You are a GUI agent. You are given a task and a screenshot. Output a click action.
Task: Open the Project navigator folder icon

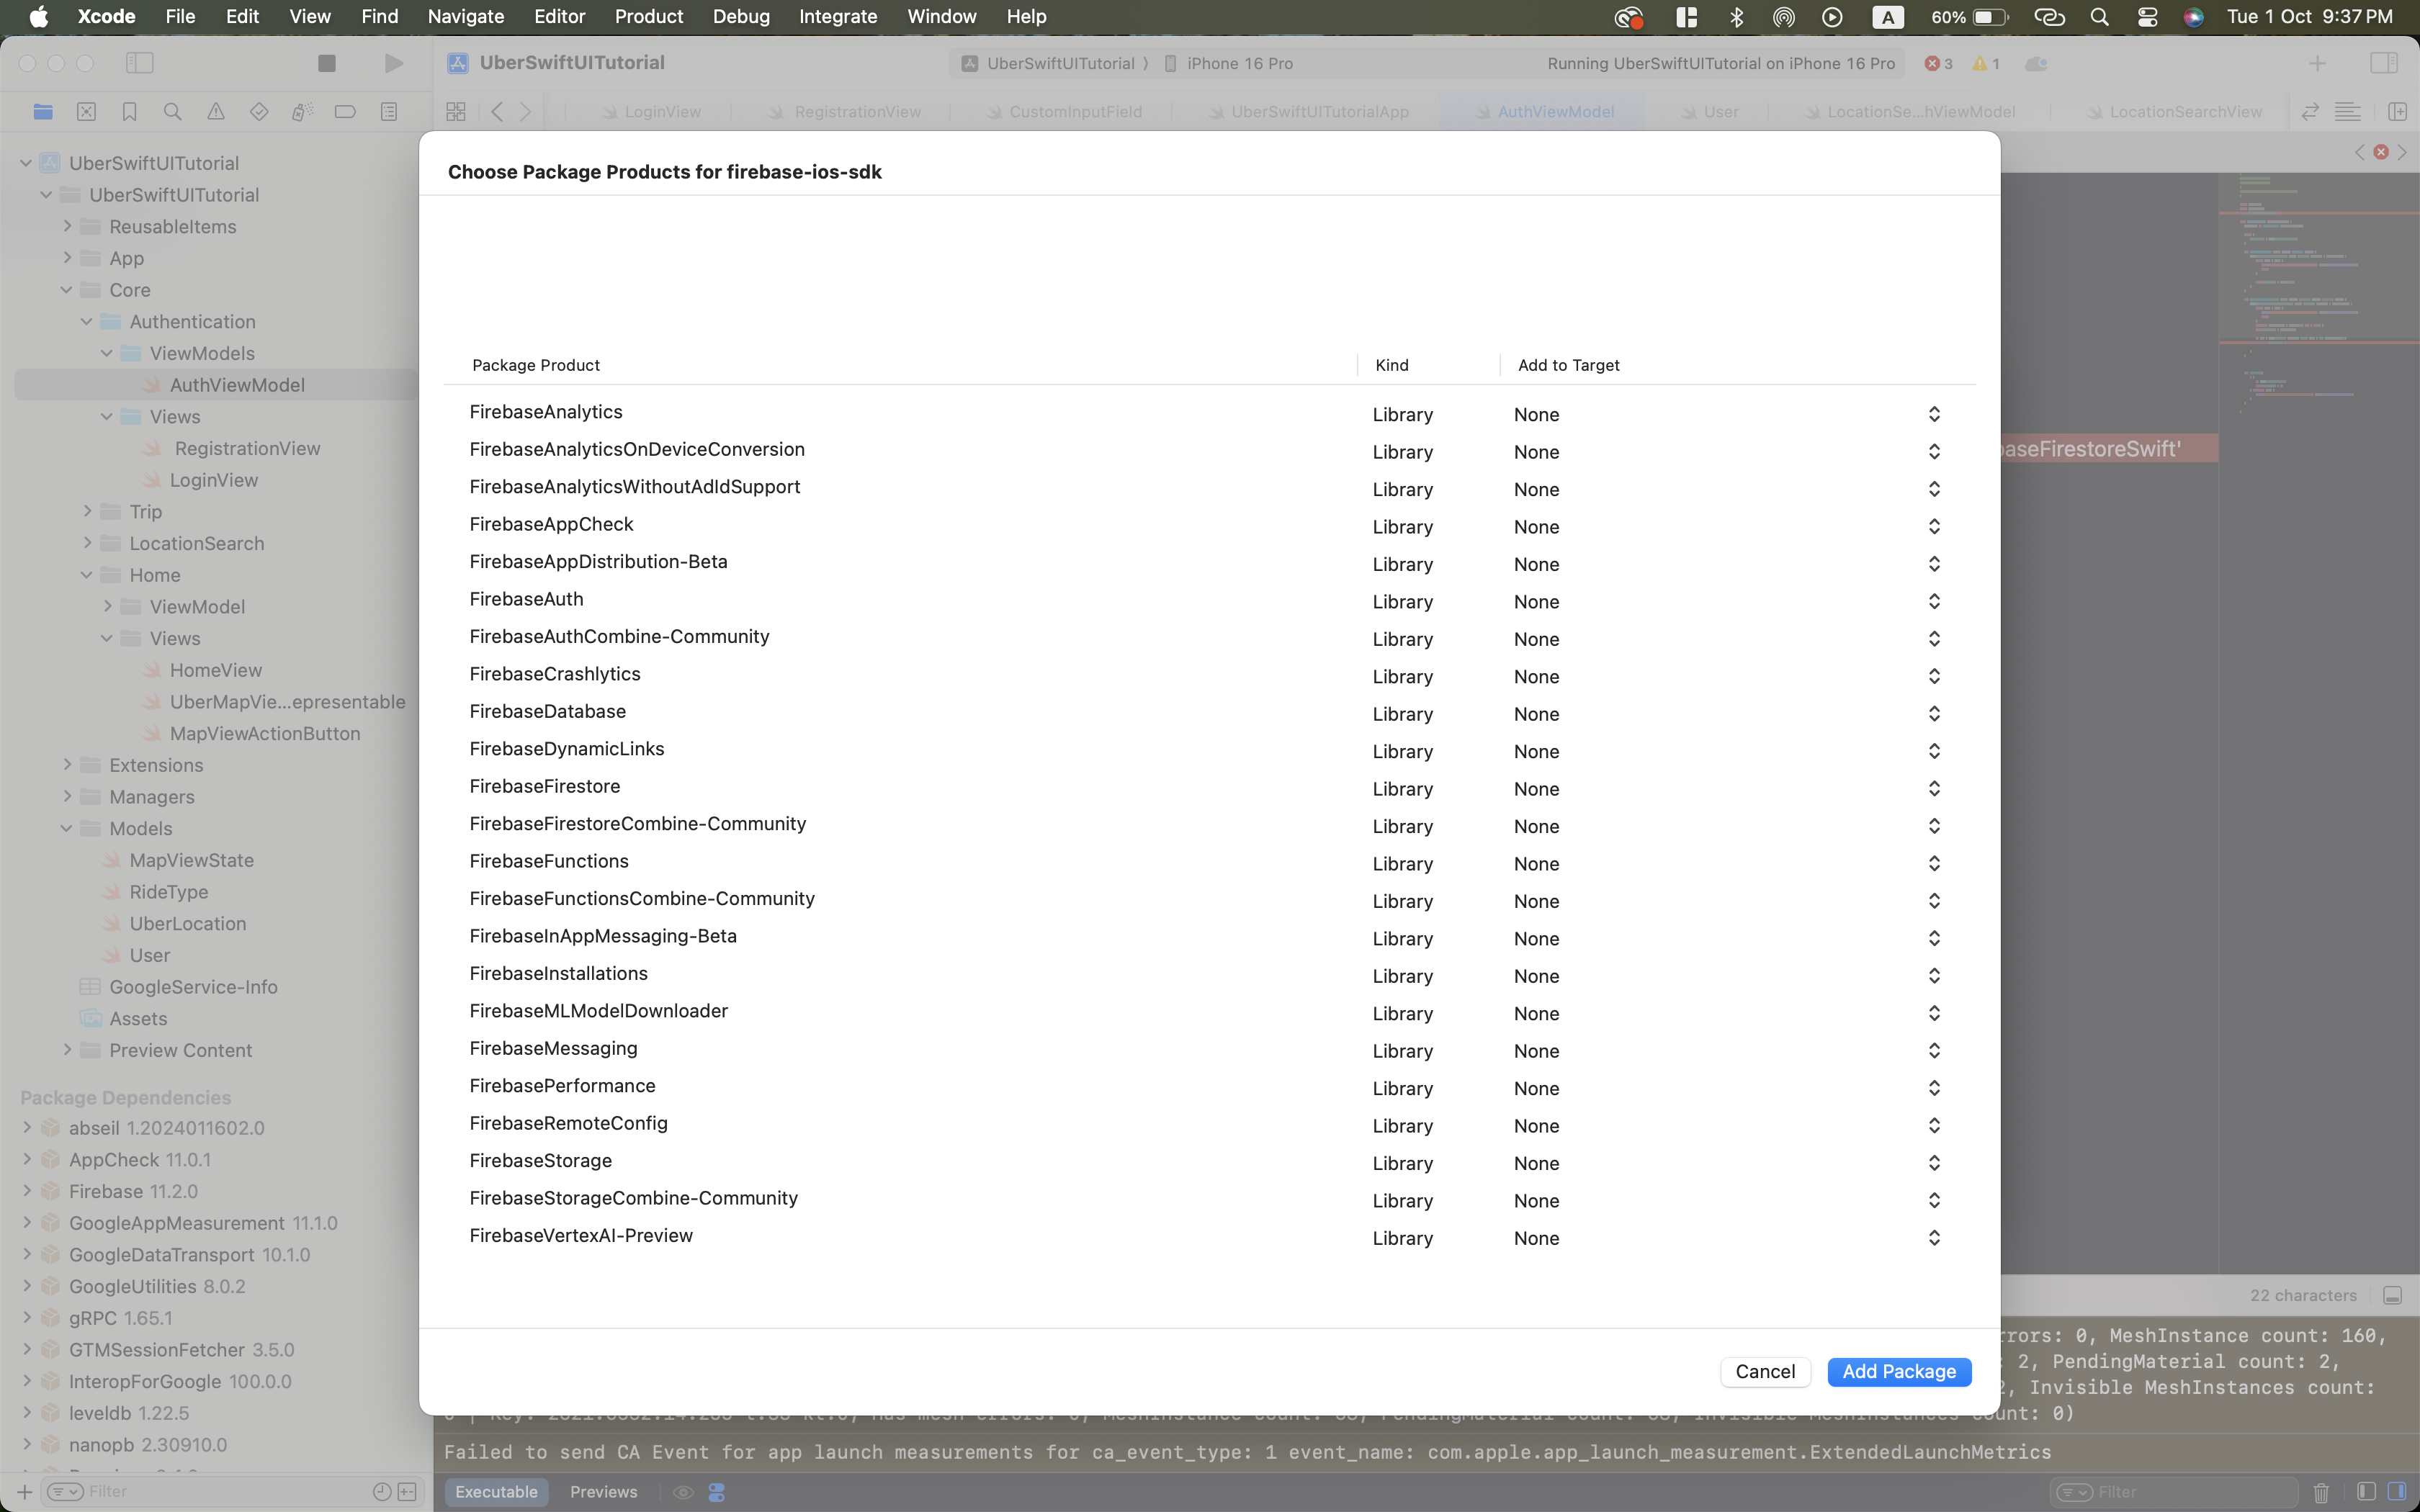point(43,112)
